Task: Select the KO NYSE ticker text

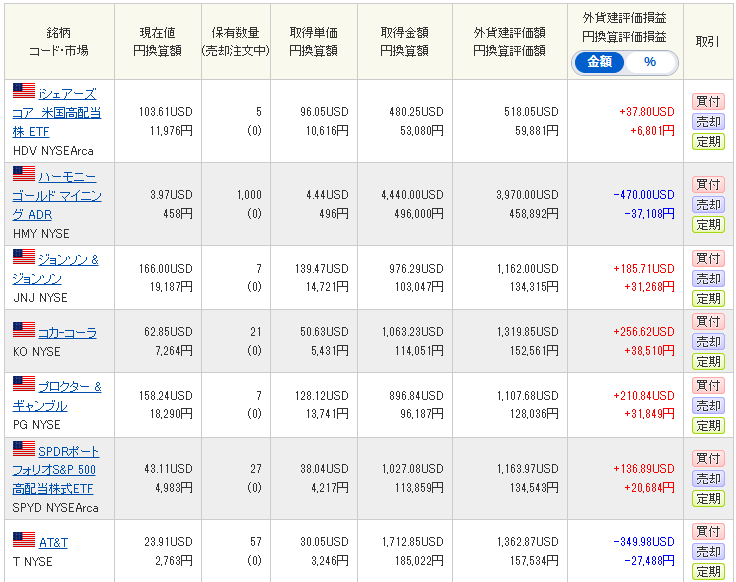Action: tap(37, 352)
